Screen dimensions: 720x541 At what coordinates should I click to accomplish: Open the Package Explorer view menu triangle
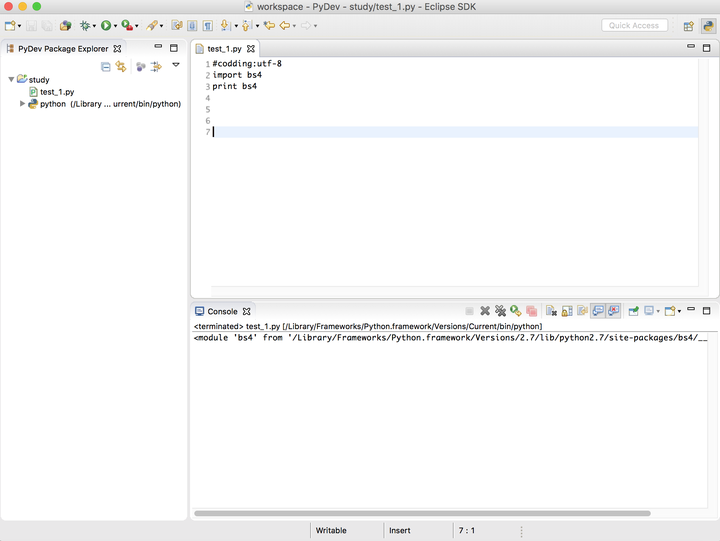click(176, 65)
